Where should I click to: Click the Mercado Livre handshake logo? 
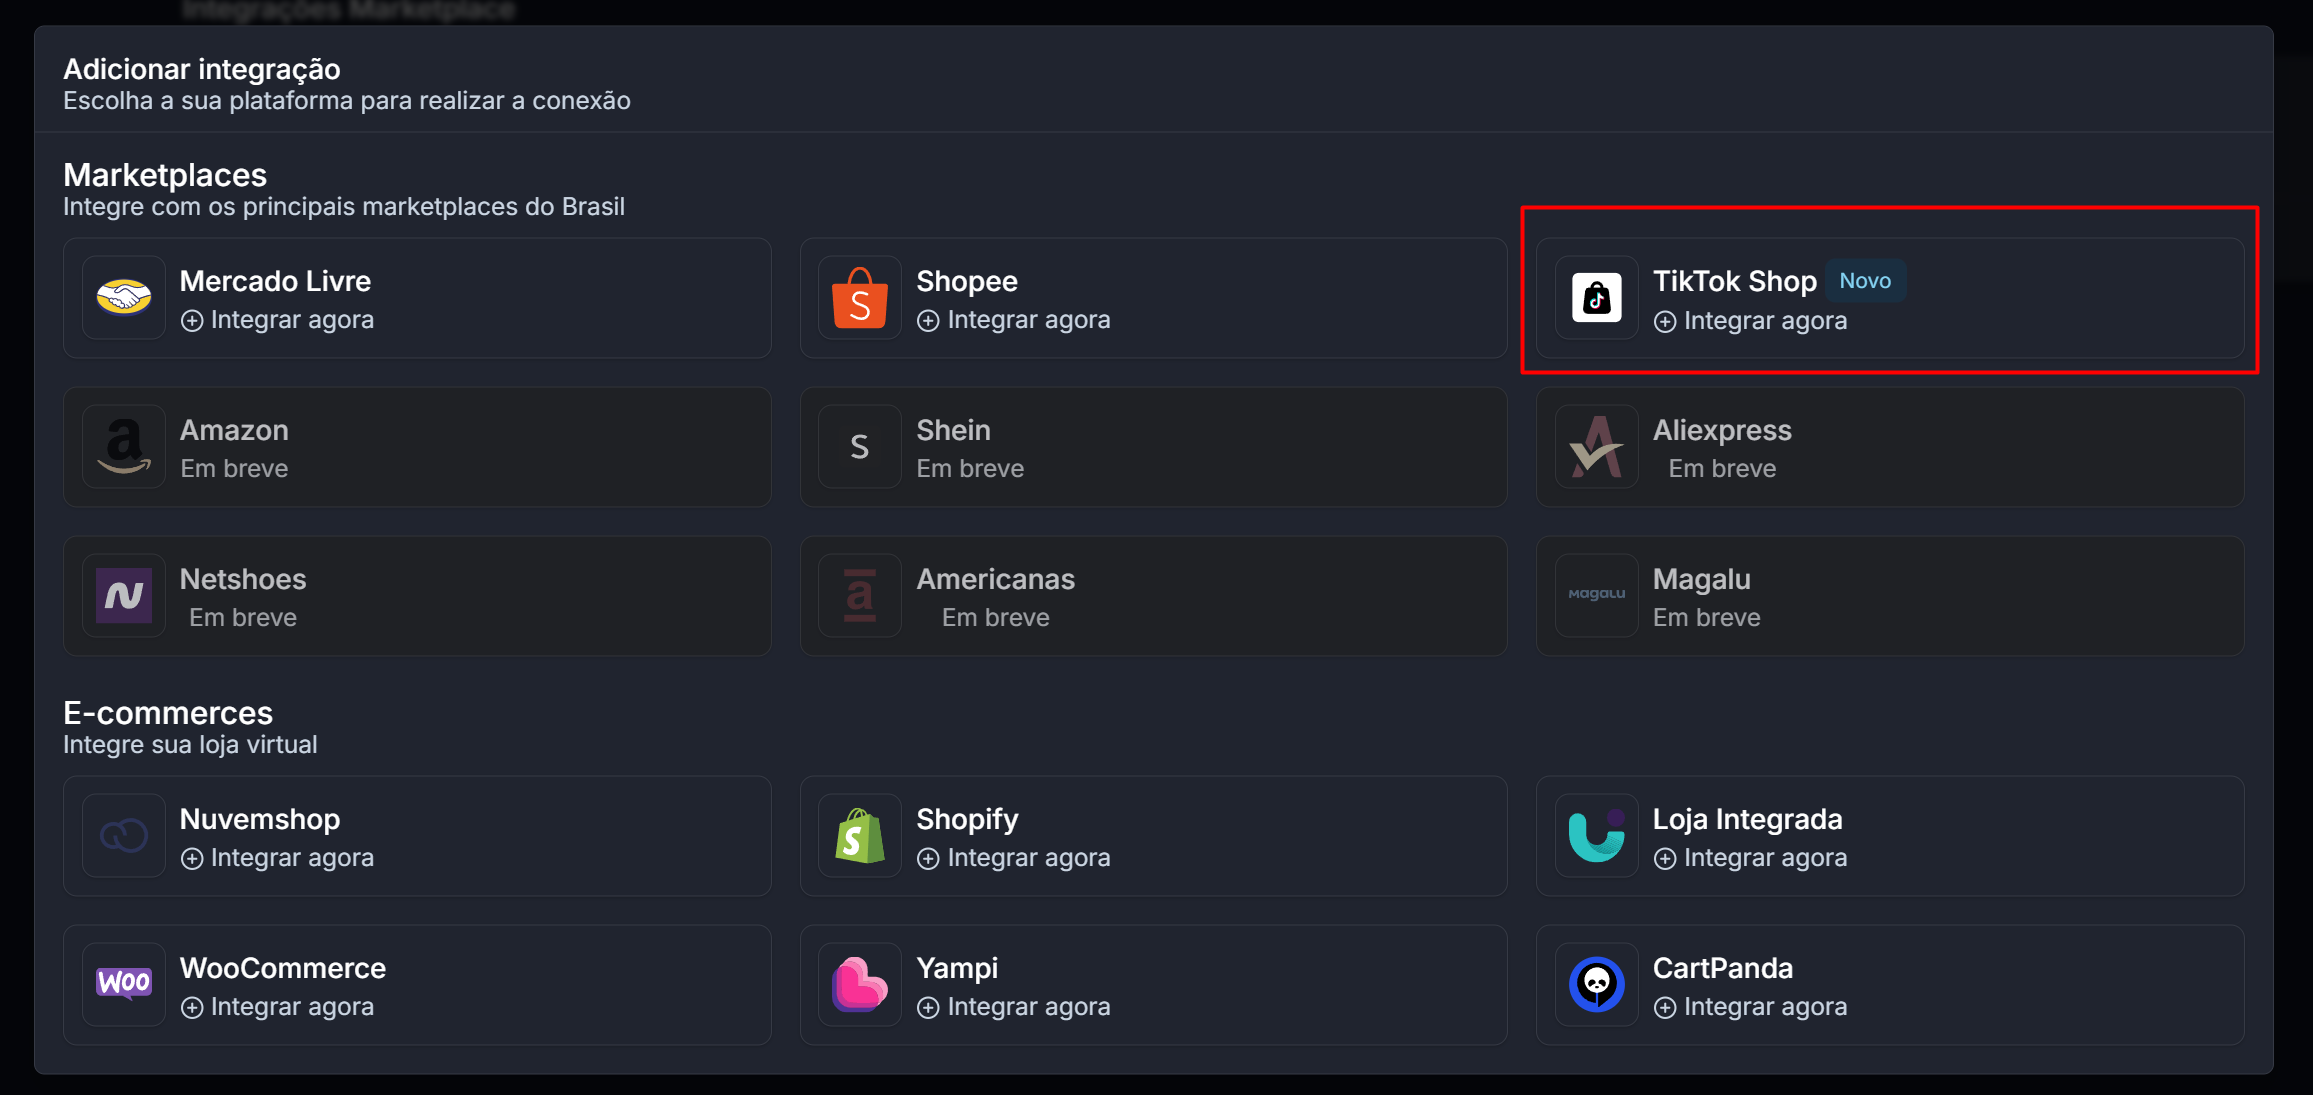pos(124,298)
